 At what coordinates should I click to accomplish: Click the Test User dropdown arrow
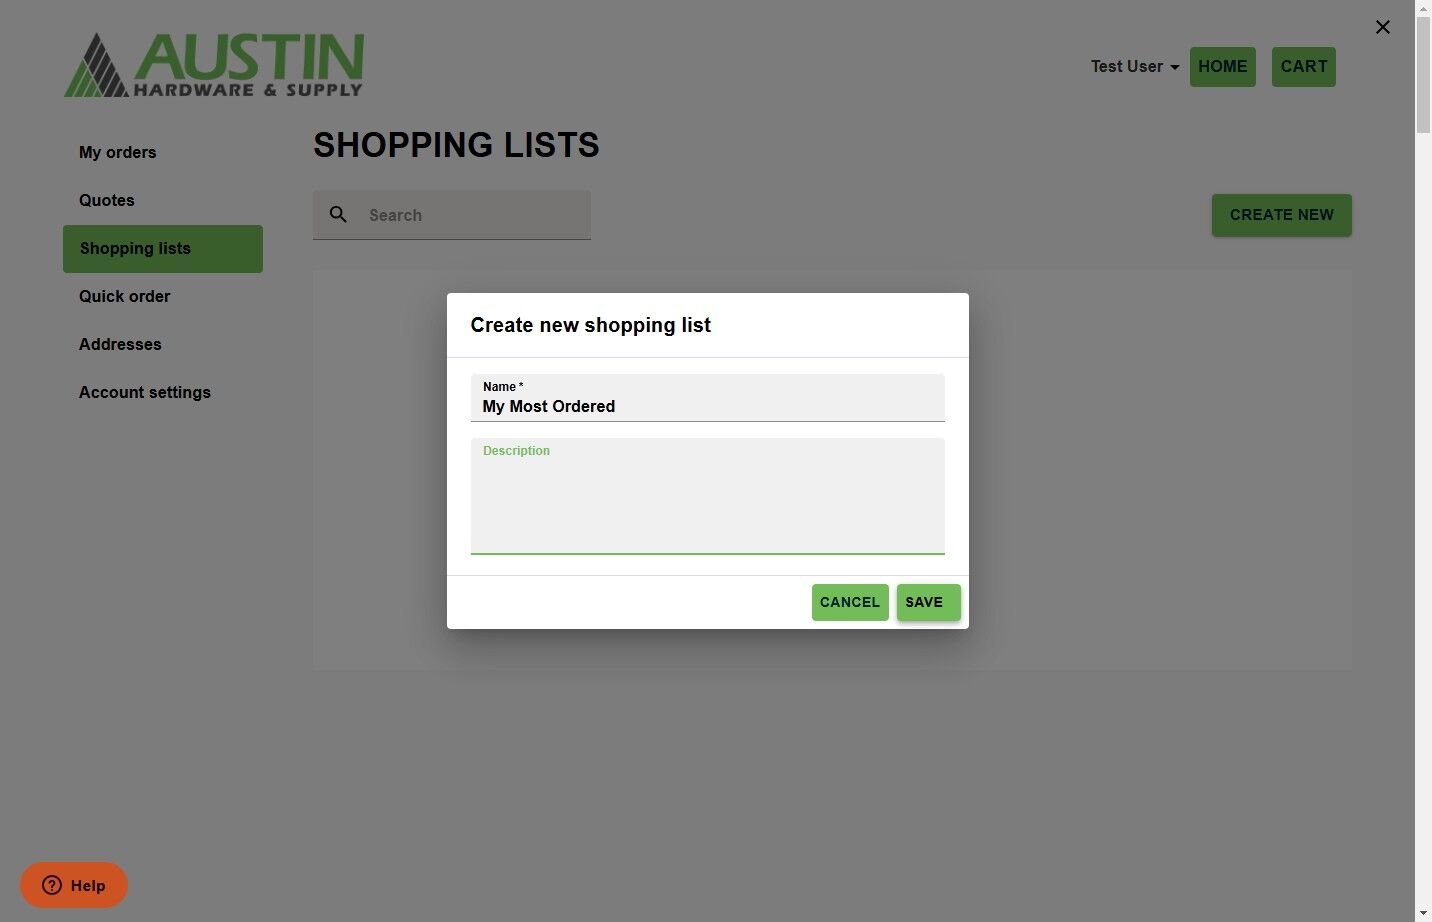click(x=1175, y=68)
